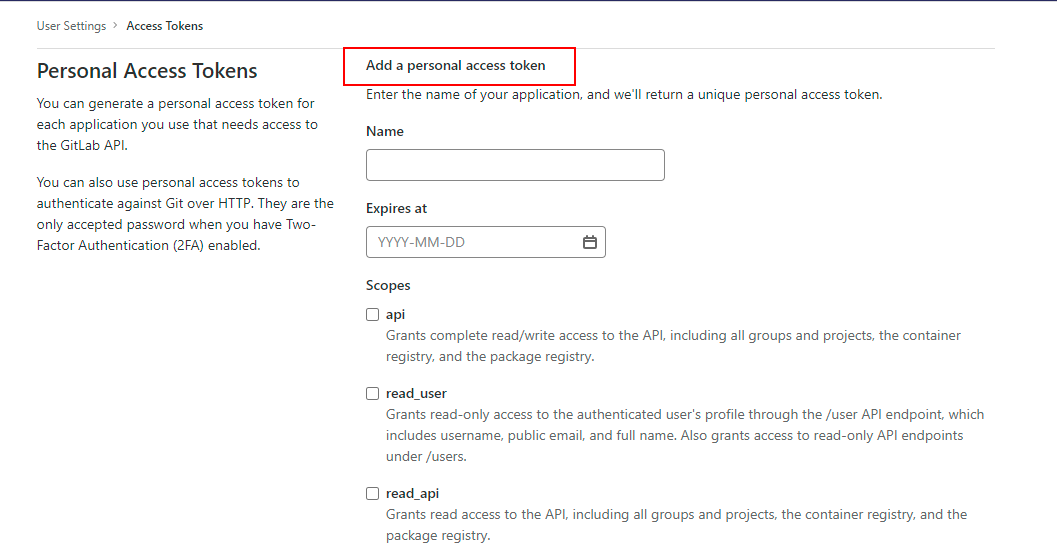
Task: Click the bold "api" scope label
Action: [x=396, y=314]
